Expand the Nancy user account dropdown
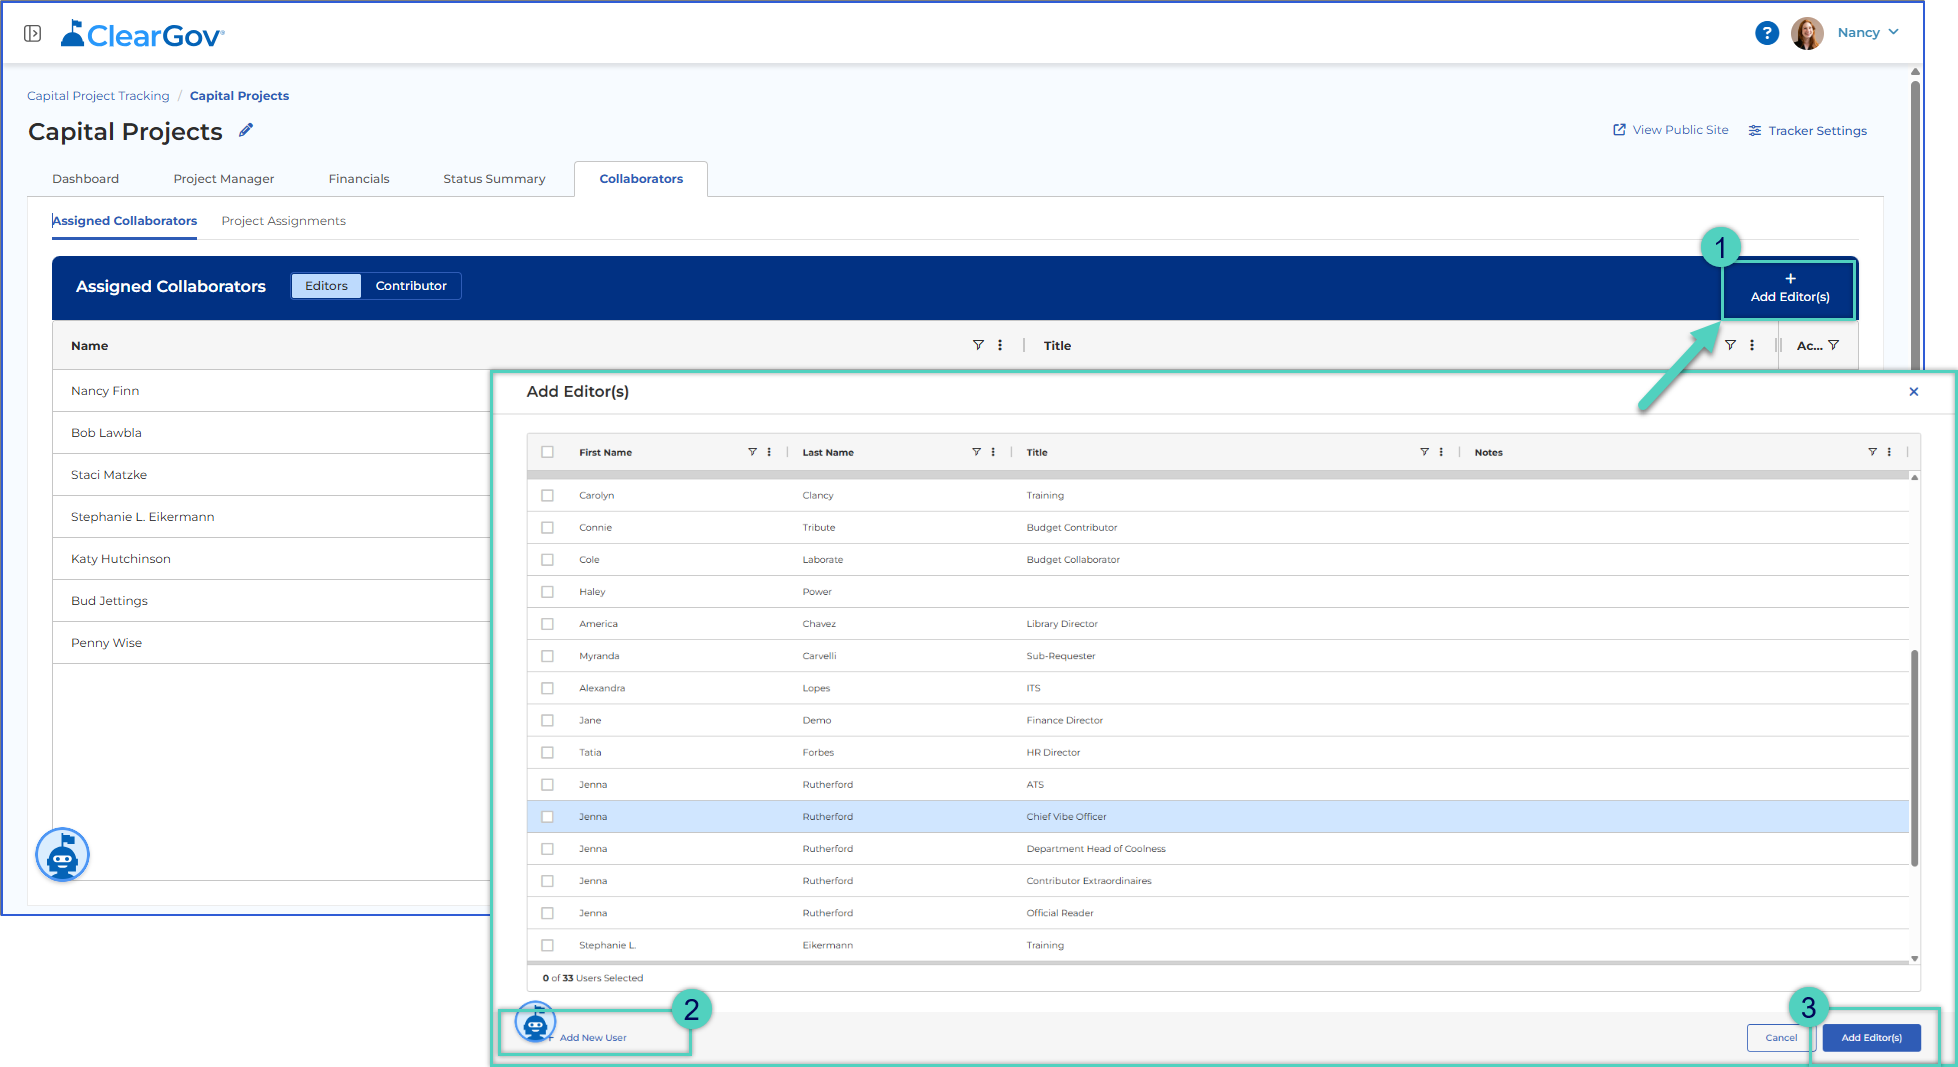 [x=1868, y=33]
